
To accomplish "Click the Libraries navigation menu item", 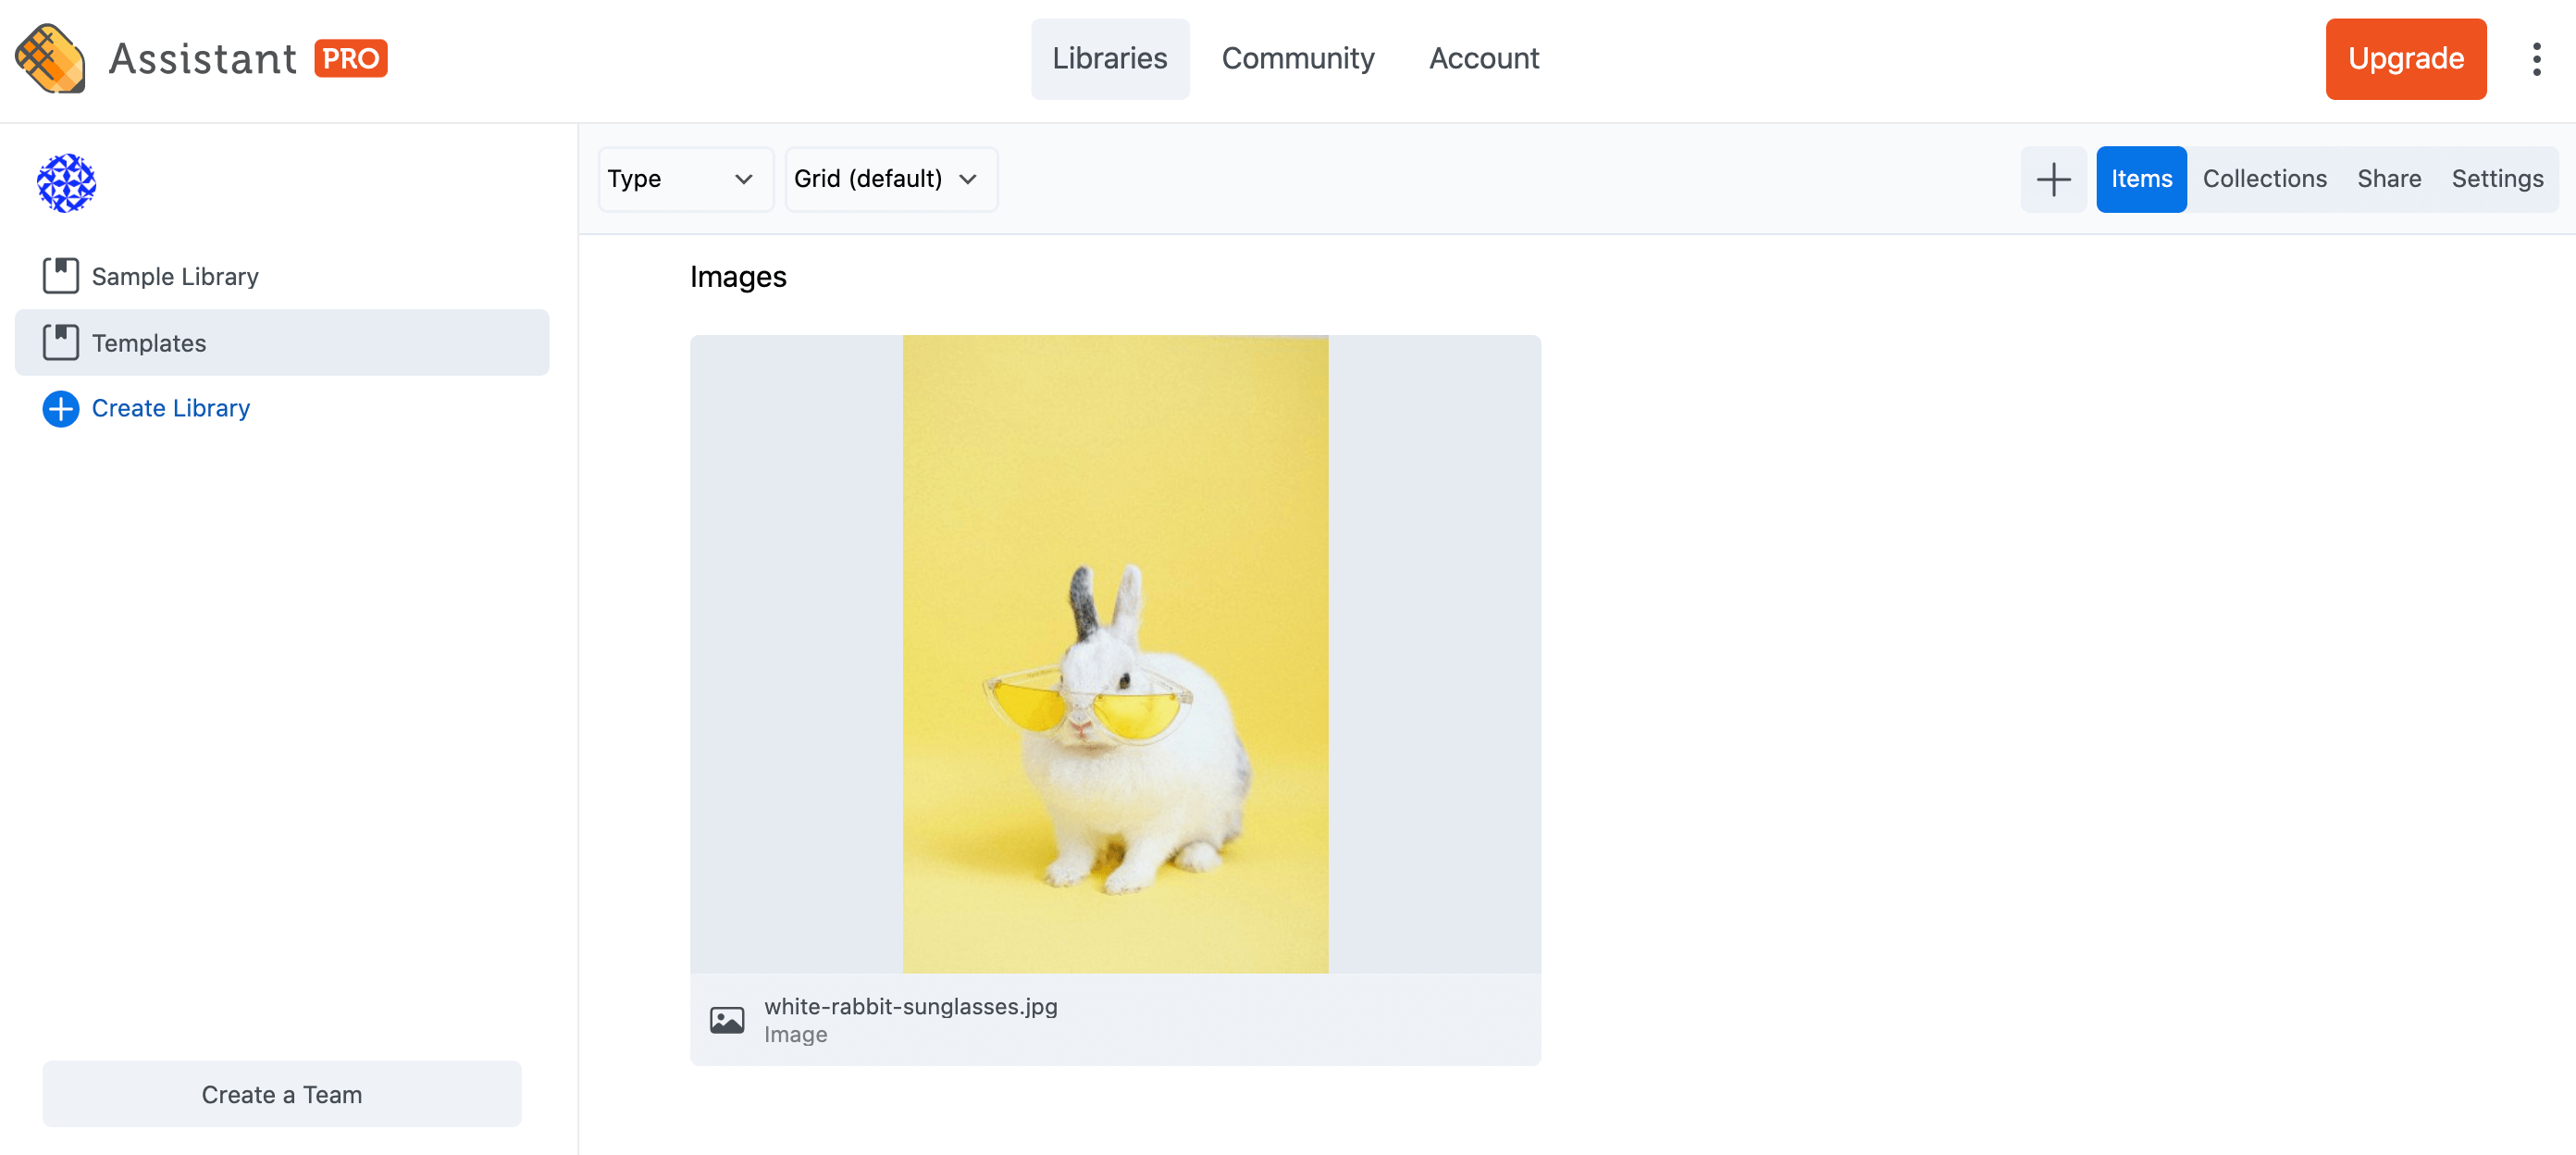I will (x=1110, y=57).
